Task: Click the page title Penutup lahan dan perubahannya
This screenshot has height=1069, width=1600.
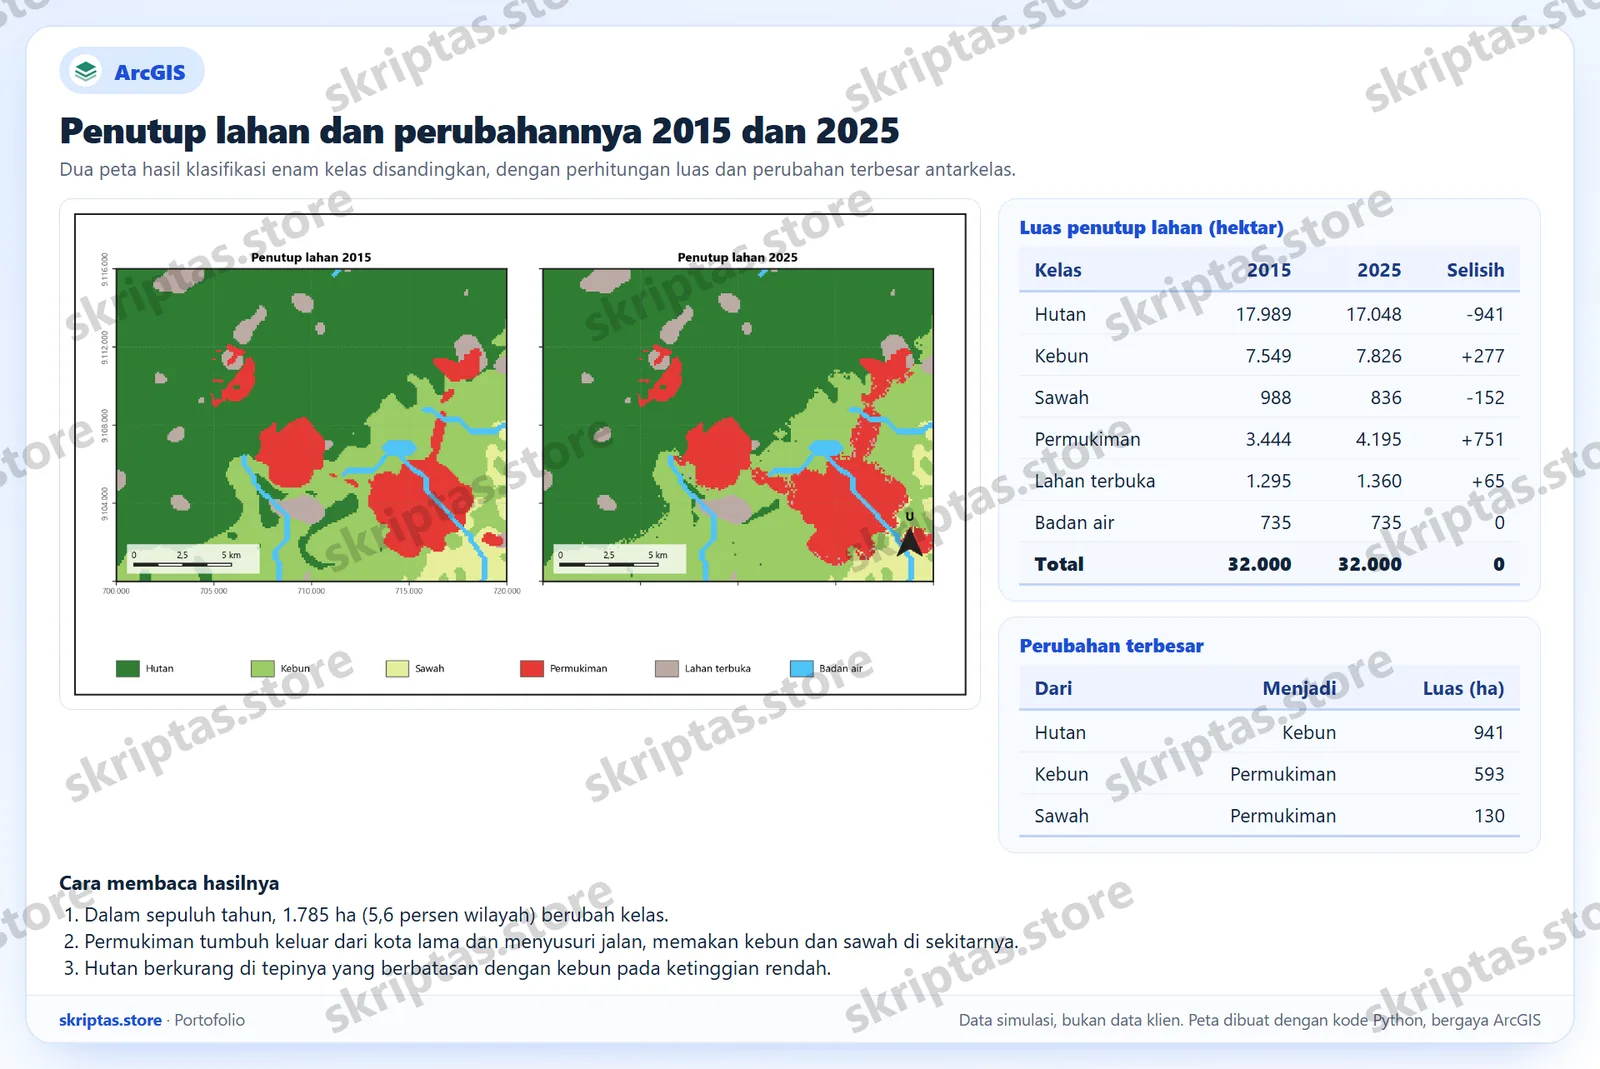Action: point(479,131)
